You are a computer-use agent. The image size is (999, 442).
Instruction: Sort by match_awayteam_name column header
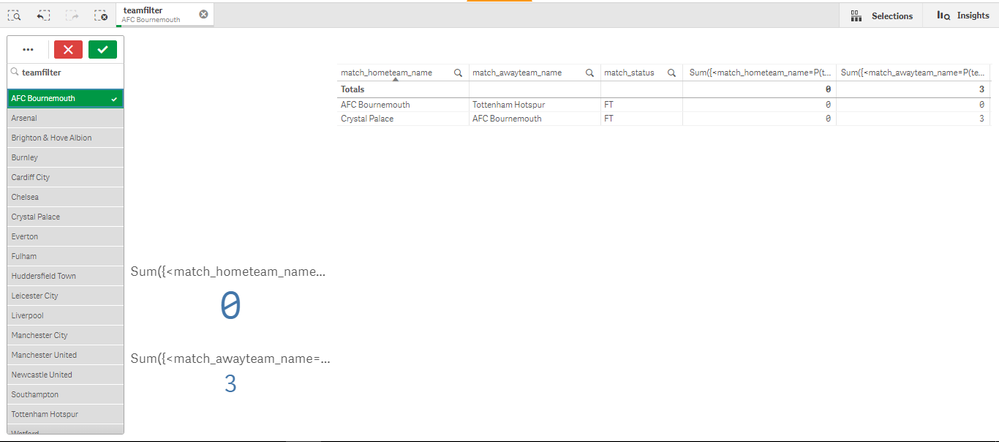click(517, 73)
